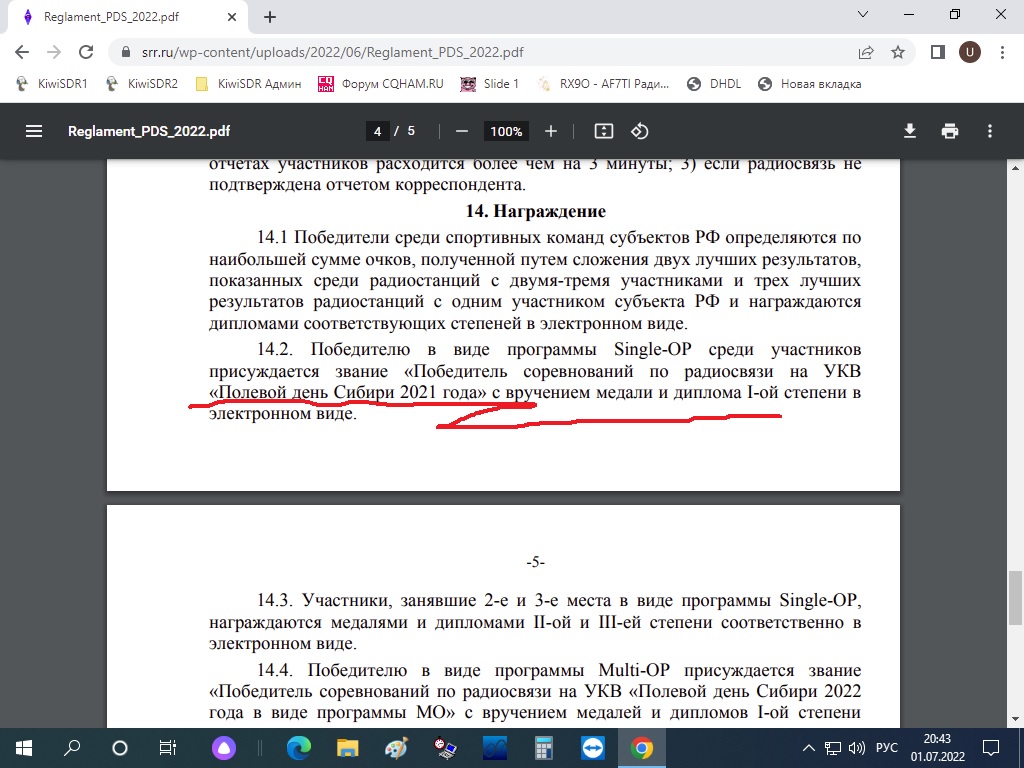
Task: Switch the РУС keyboard language indicator
Action: (887, 748)
